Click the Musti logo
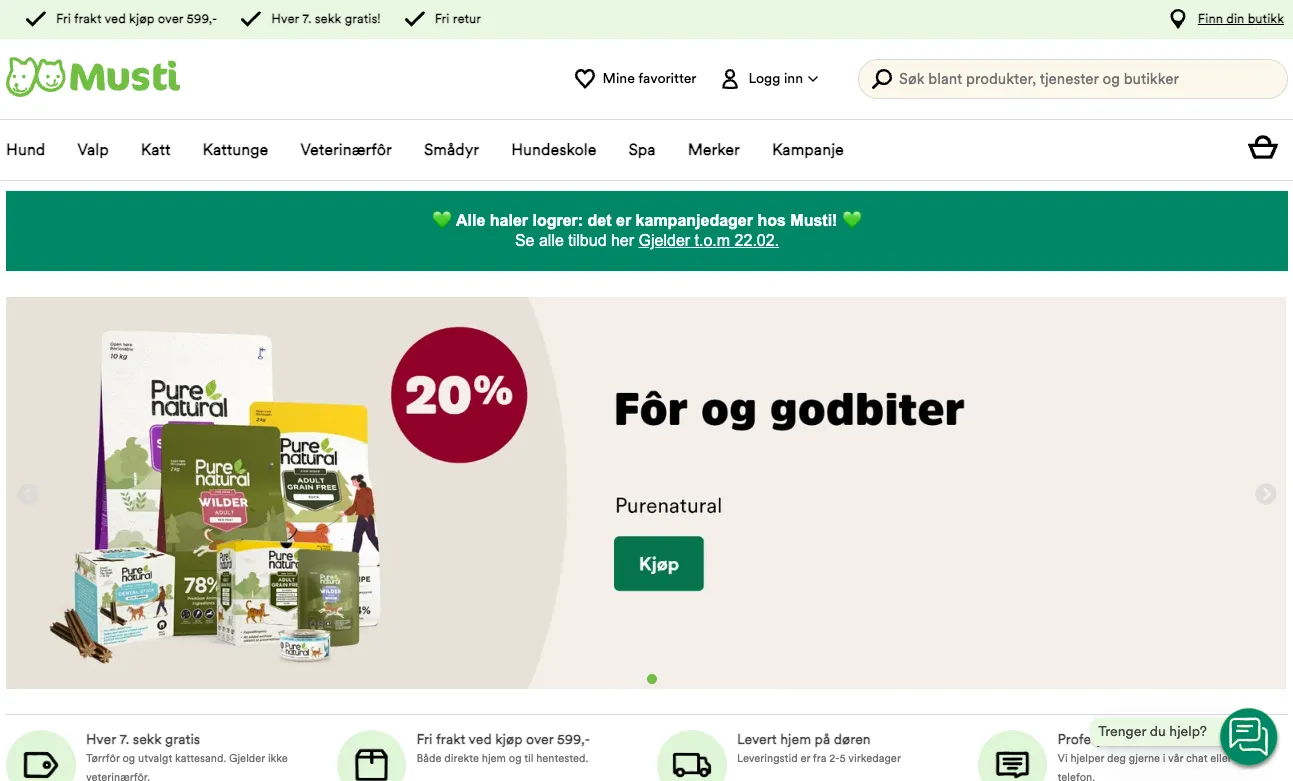The height and width of the screenshot is (781, 1293). 93,77
